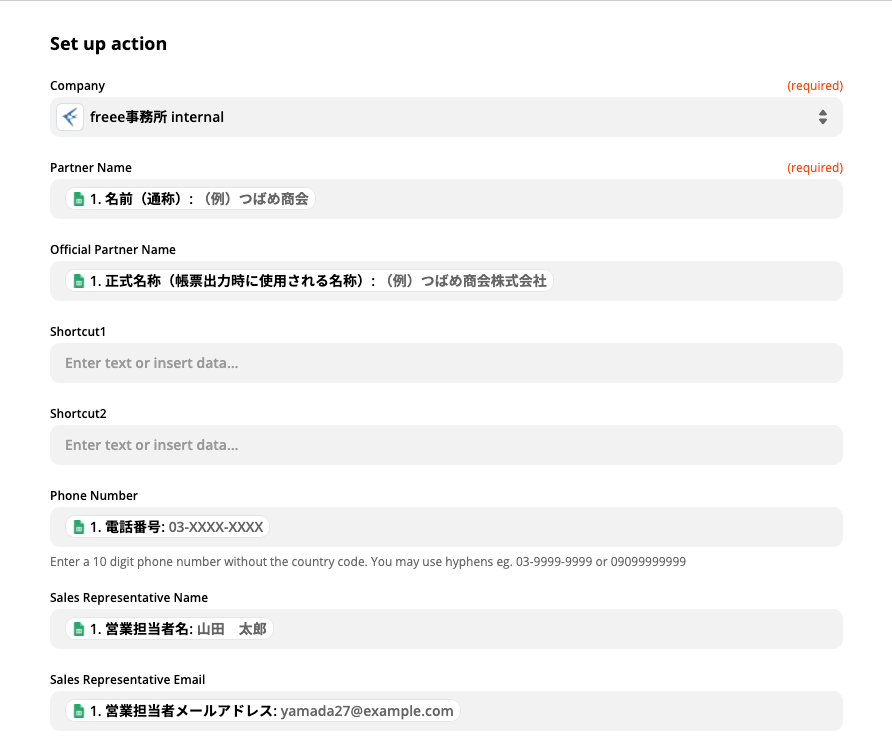Click the Sales Representative Name label
892x750 pixels.
coord(129,598)
